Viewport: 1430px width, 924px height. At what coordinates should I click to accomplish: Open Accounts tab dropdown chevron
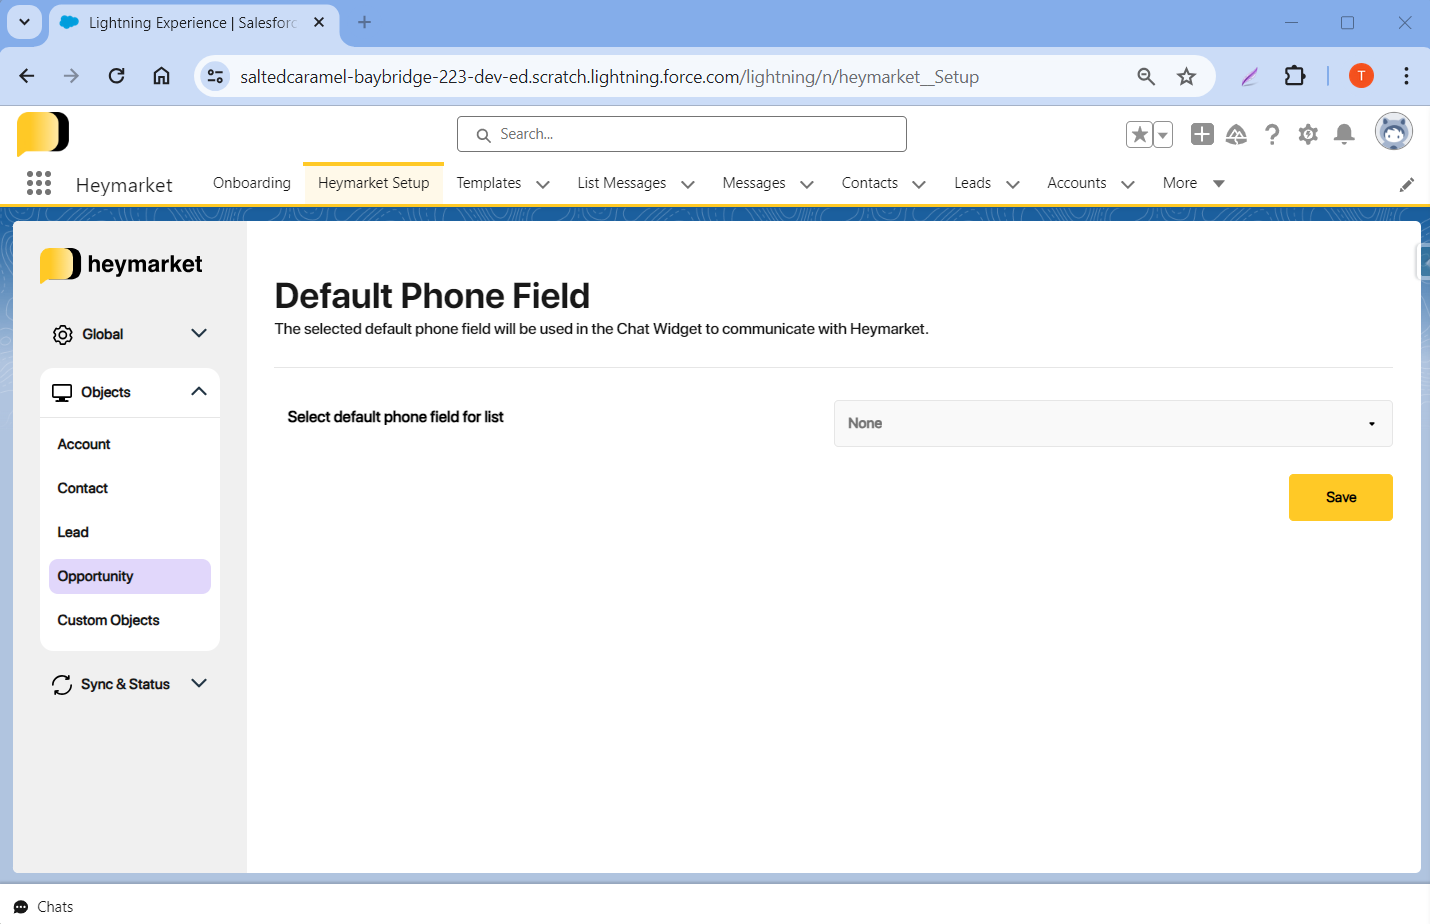click(x=1128, y=184)
